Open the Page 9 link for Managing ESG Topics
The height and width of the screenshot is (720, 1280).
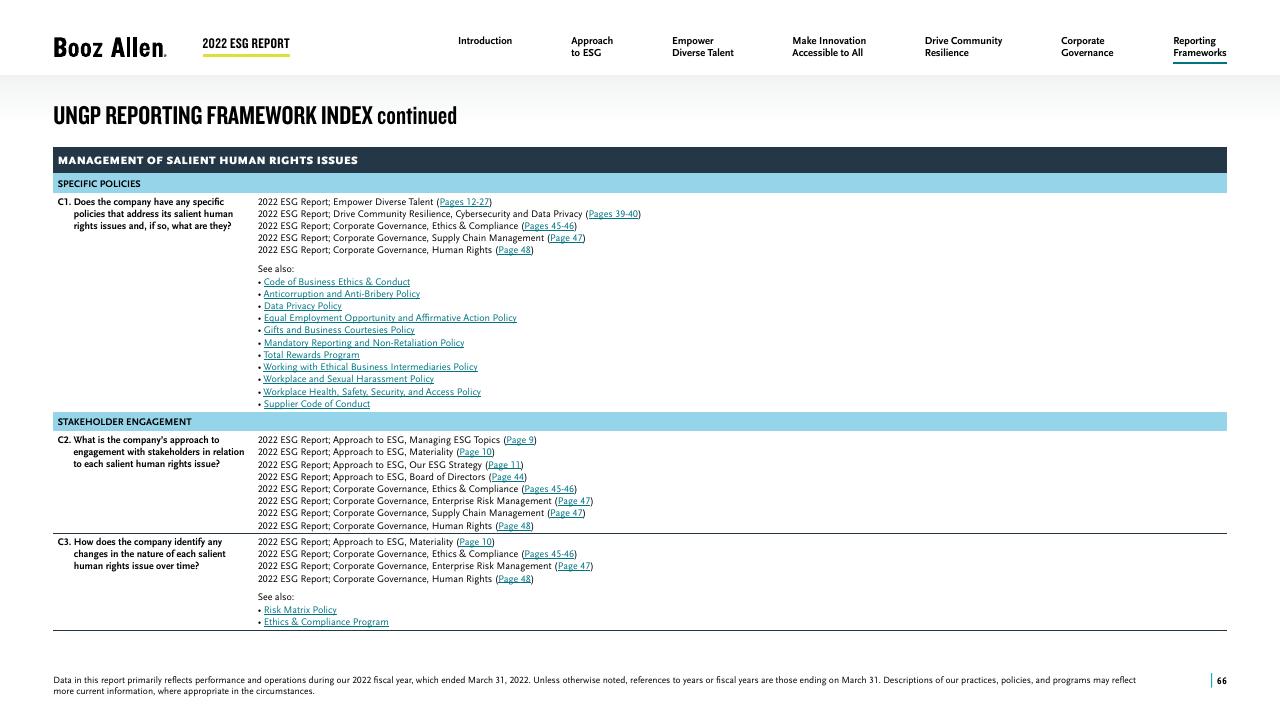point(520,440)
